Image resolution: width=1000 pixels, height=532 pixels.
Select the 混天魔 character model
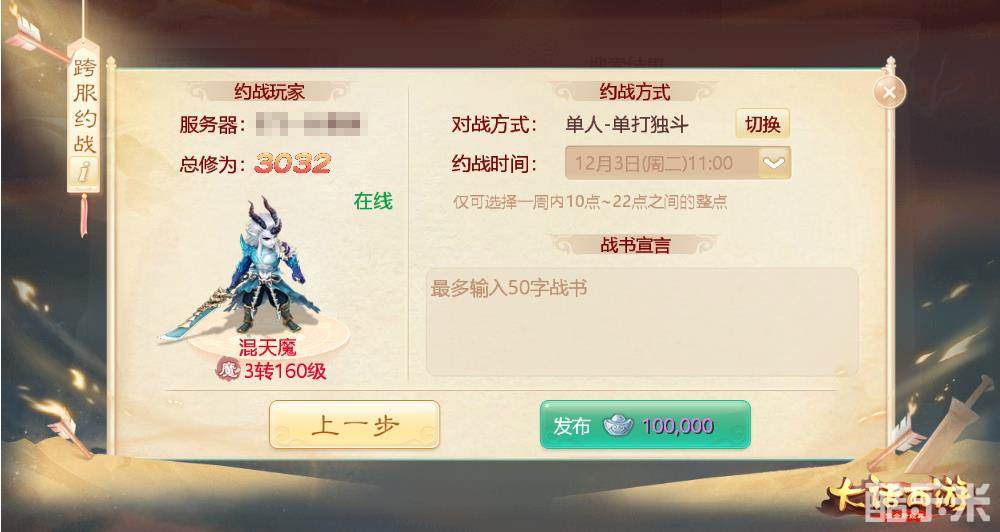click(x=263, y=267)
